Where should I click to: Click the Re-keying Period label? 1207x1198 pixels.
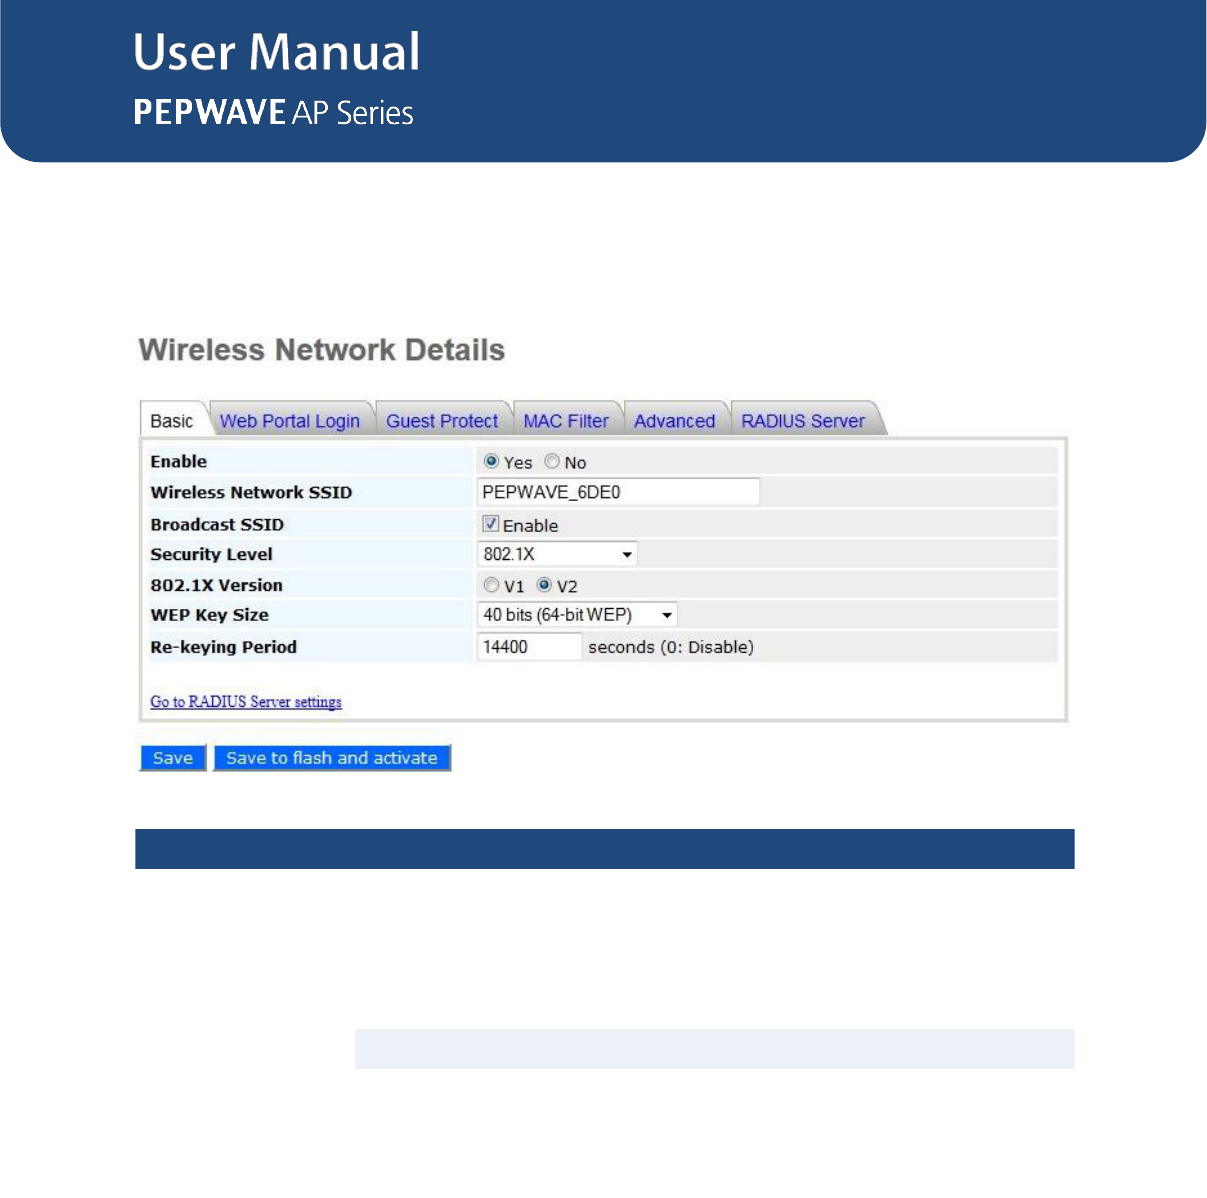223,647
